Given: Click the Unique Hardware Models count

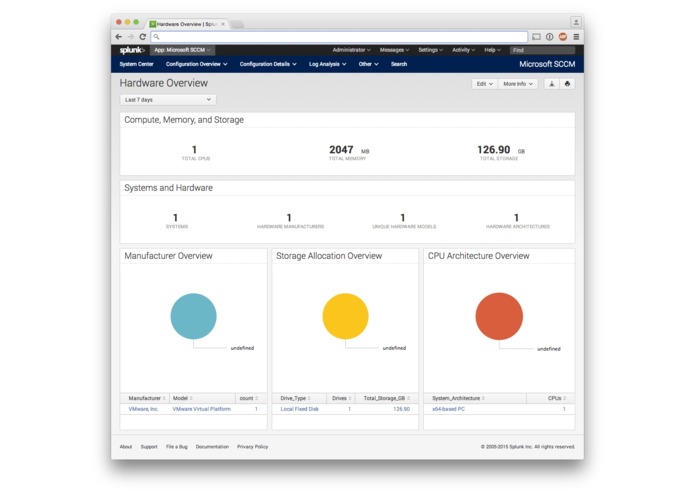Looking at the screenshot, I should [402, 218].
